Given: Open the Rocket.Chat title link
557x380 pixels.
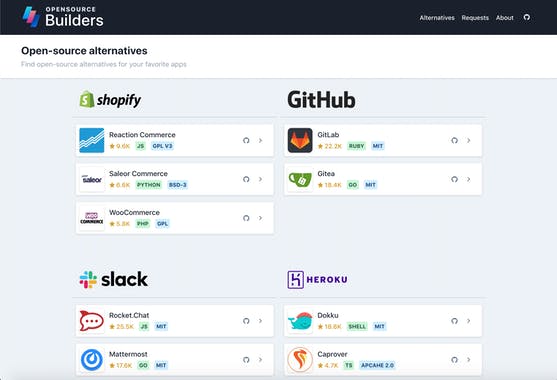Looking at the screenshot, I should [129, 315].
